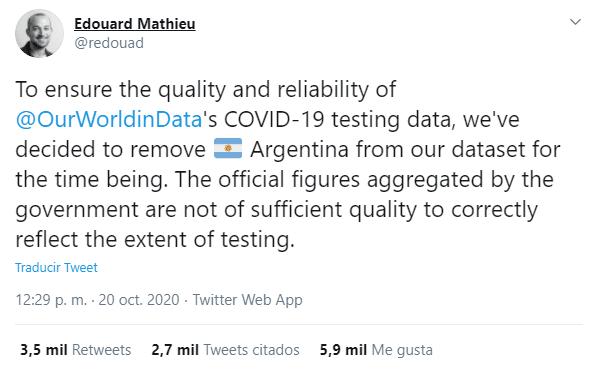This screenshot has height=371, width=598.
Task: Open the 12:29 p. m. timestamp
Action: pos(51,300)
